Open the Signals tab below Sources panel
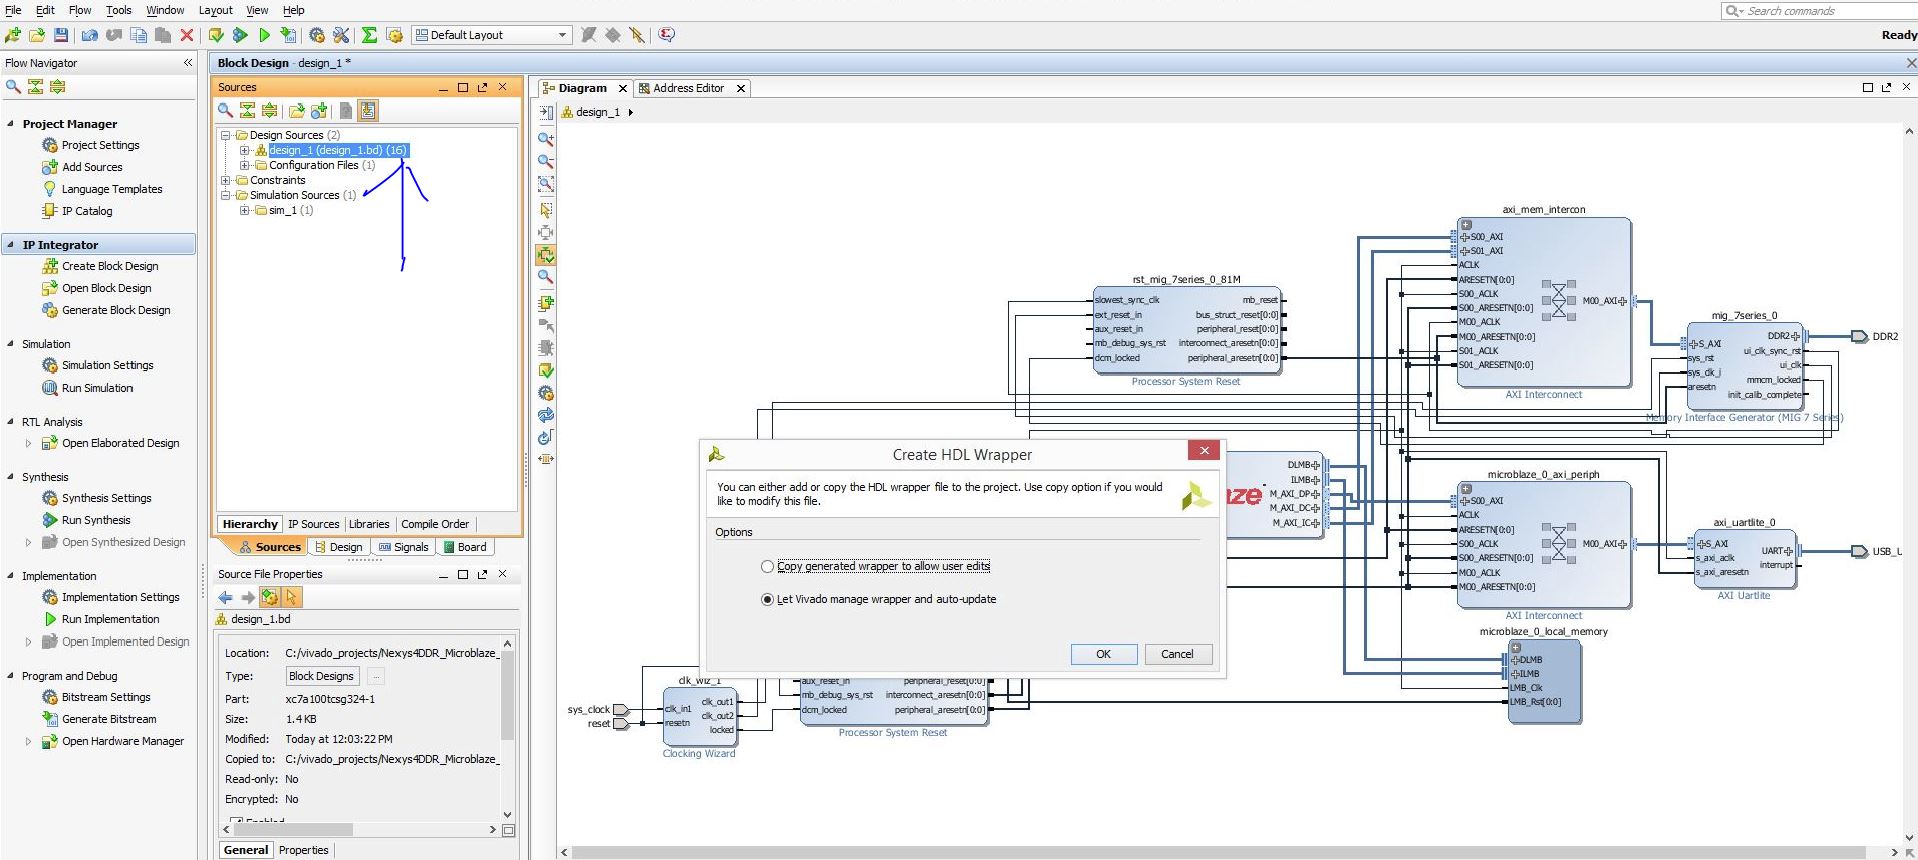This screenshot has height=860, width=1918. [403, 547]
